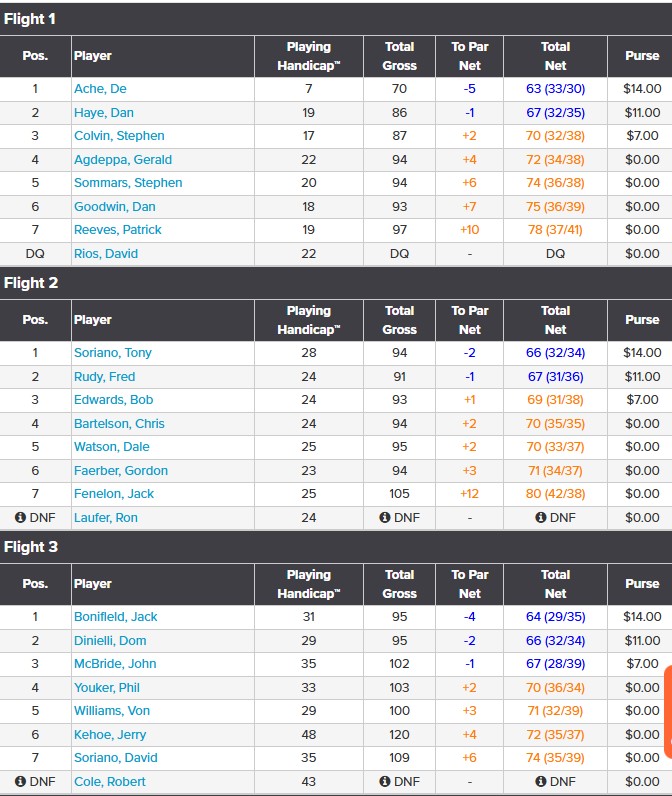The width and height of the screenshot is (672, 796).
Task: Click info icon in Laufer's Total Net cell
Action: click(541, 517)
